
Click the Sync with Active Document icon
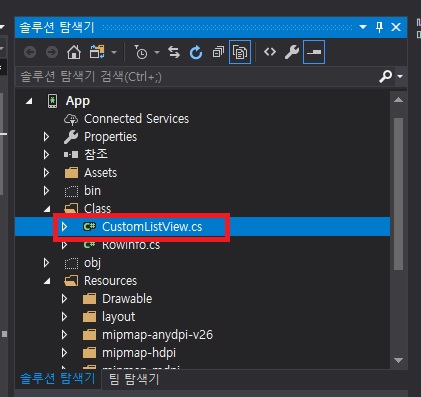[x=174, y=52]
